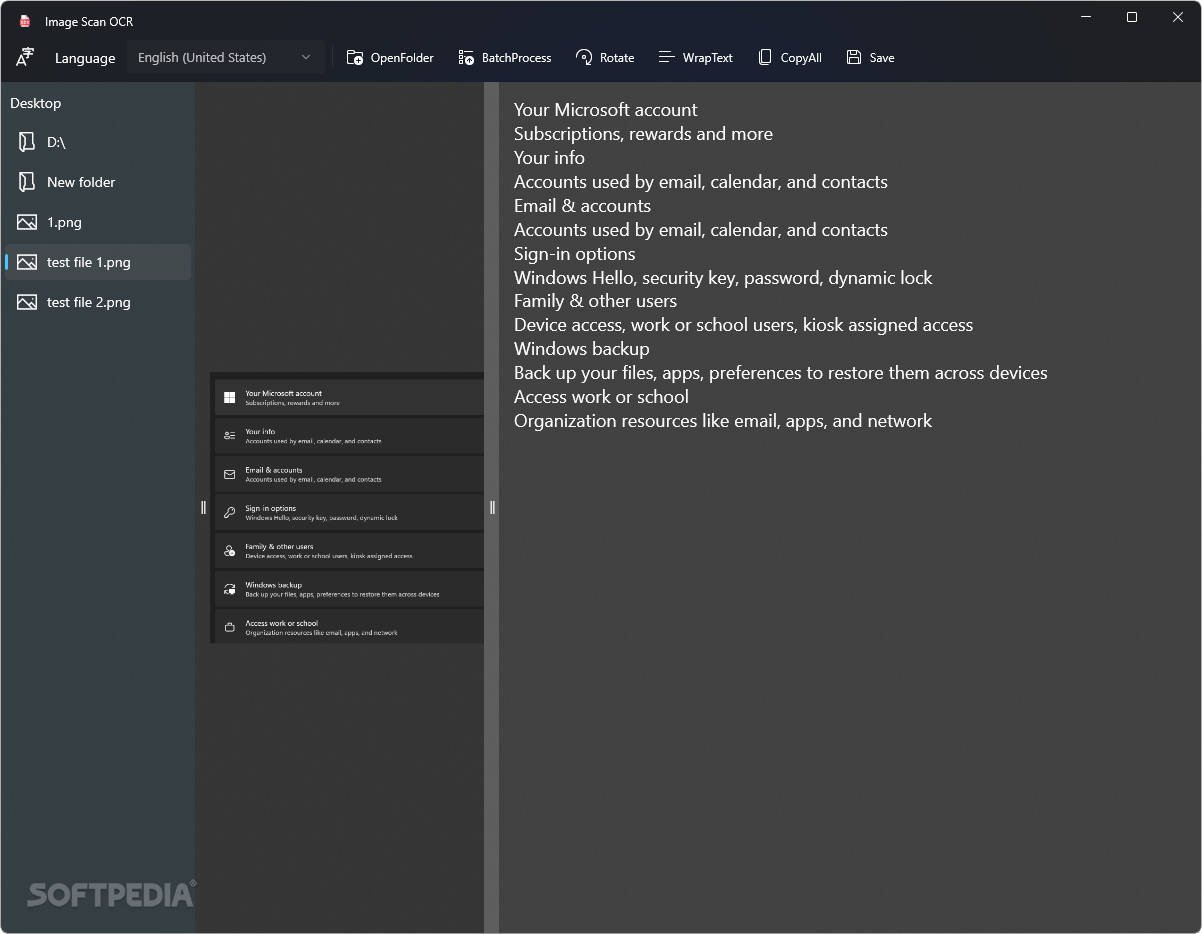Click the scanned image preview thumbnail

tap(347, 508)
